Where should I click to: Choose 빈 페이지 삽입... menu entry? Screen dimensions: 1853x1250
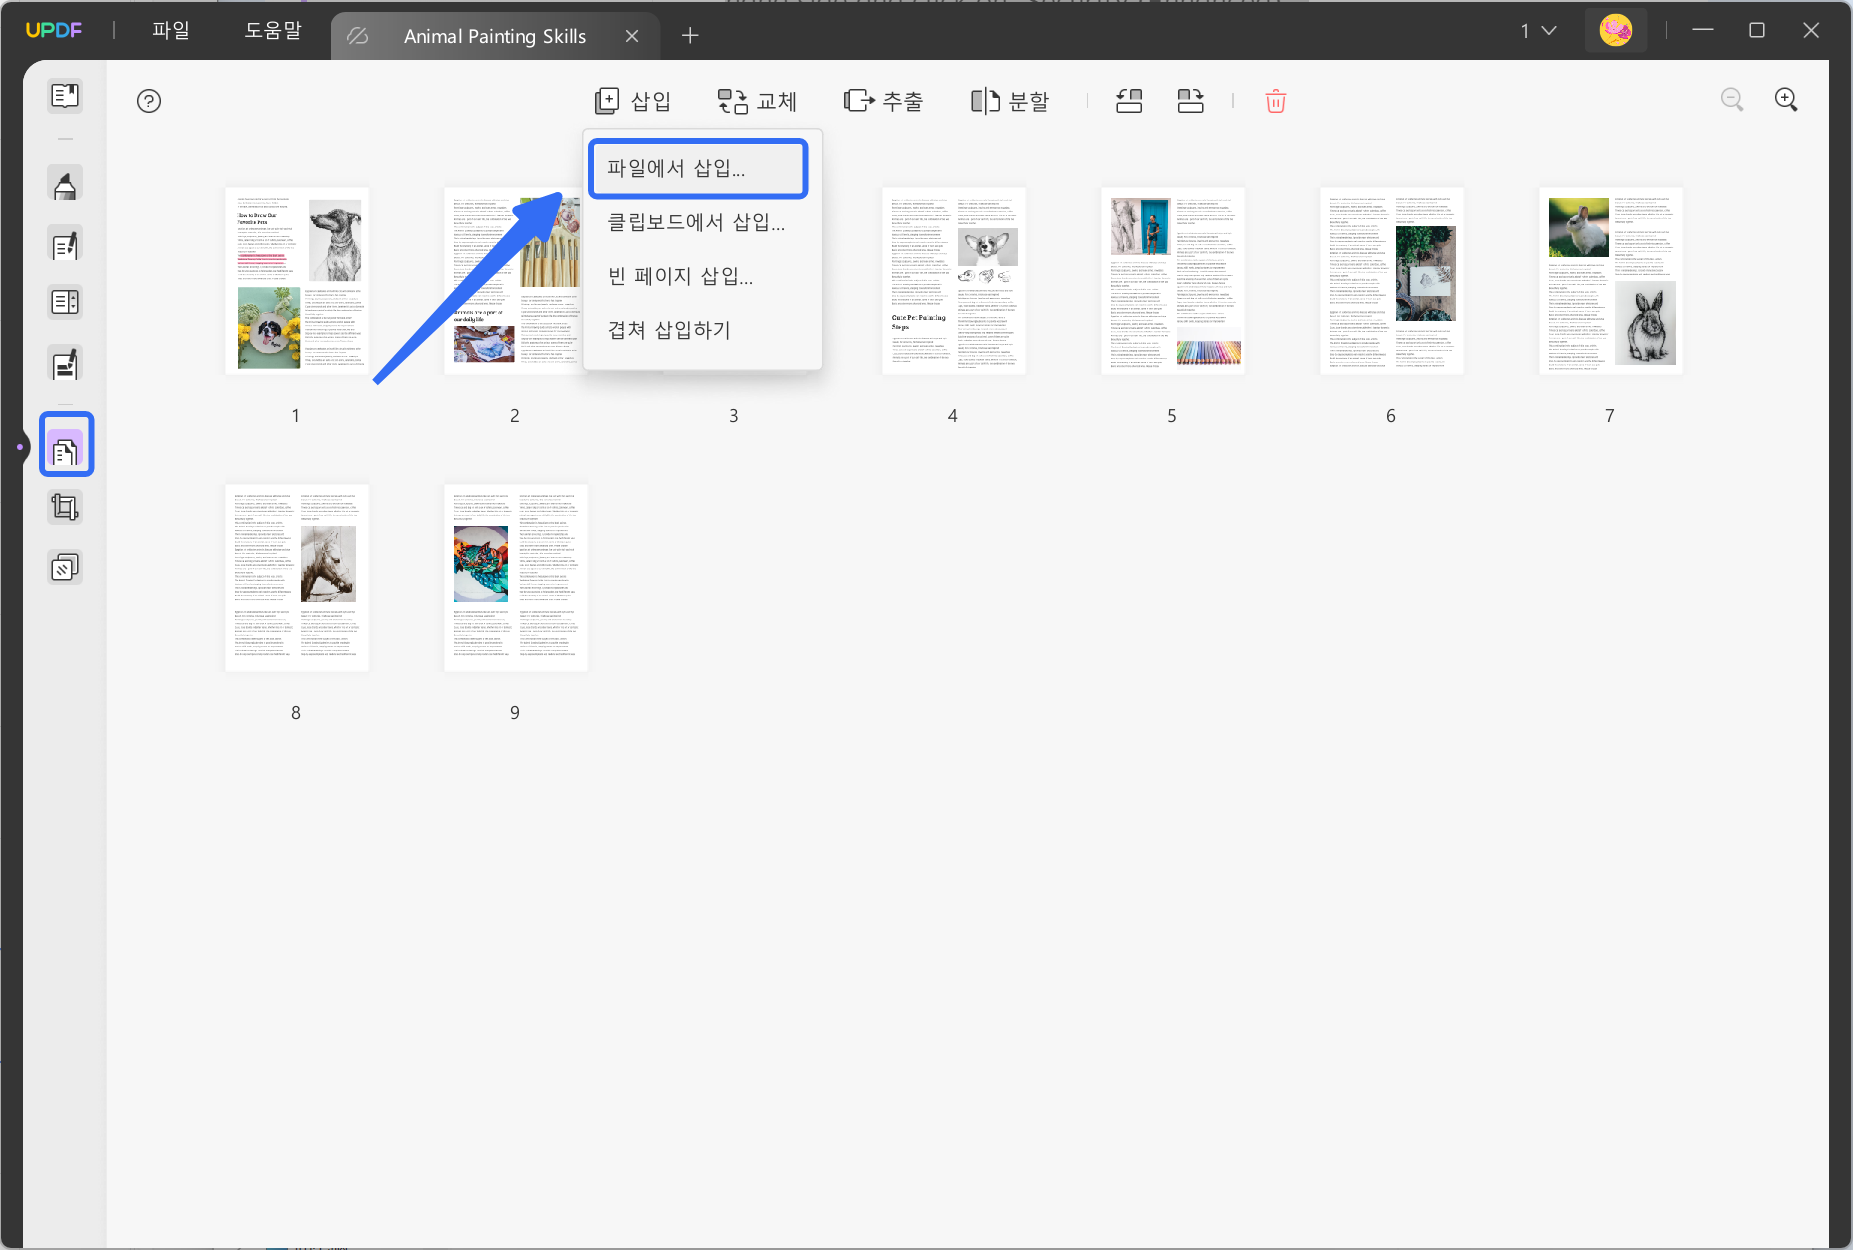pyautogui.click(x=681, y=276)
